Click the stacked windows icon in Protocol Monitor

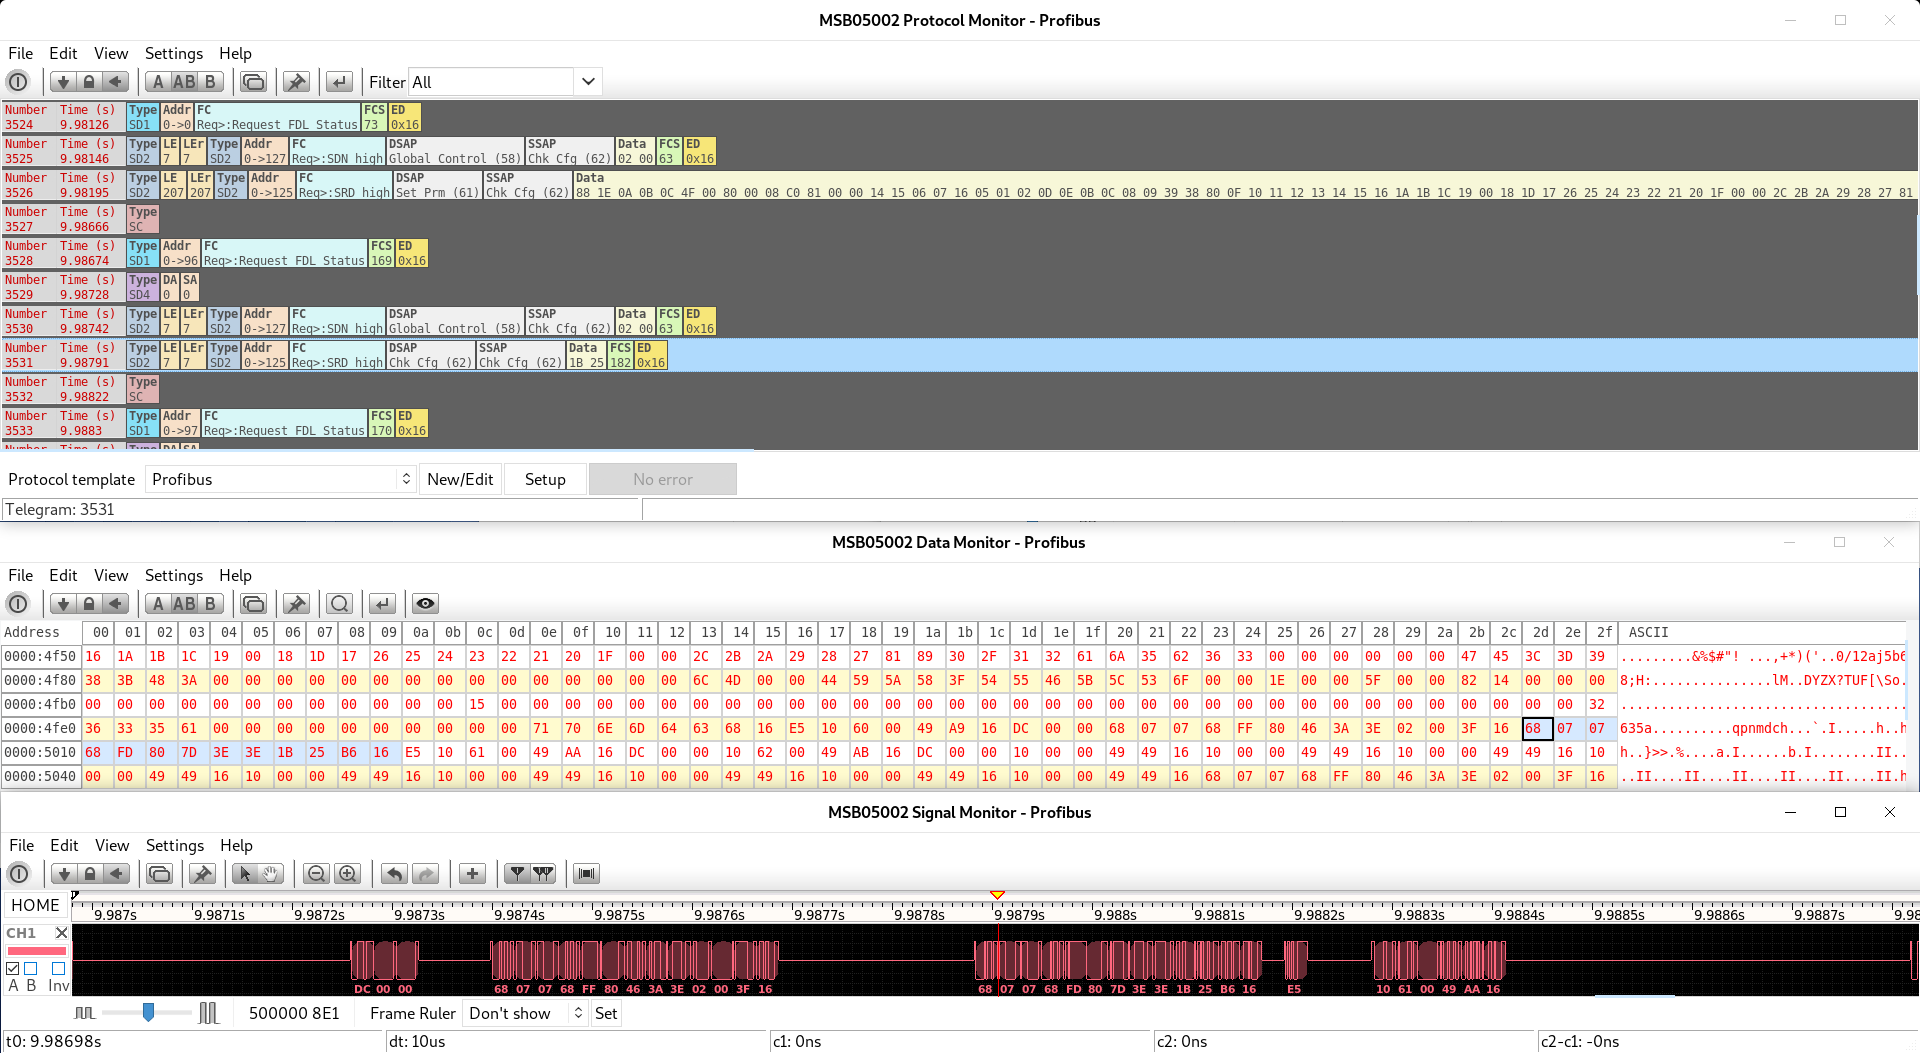pos(254,82)
